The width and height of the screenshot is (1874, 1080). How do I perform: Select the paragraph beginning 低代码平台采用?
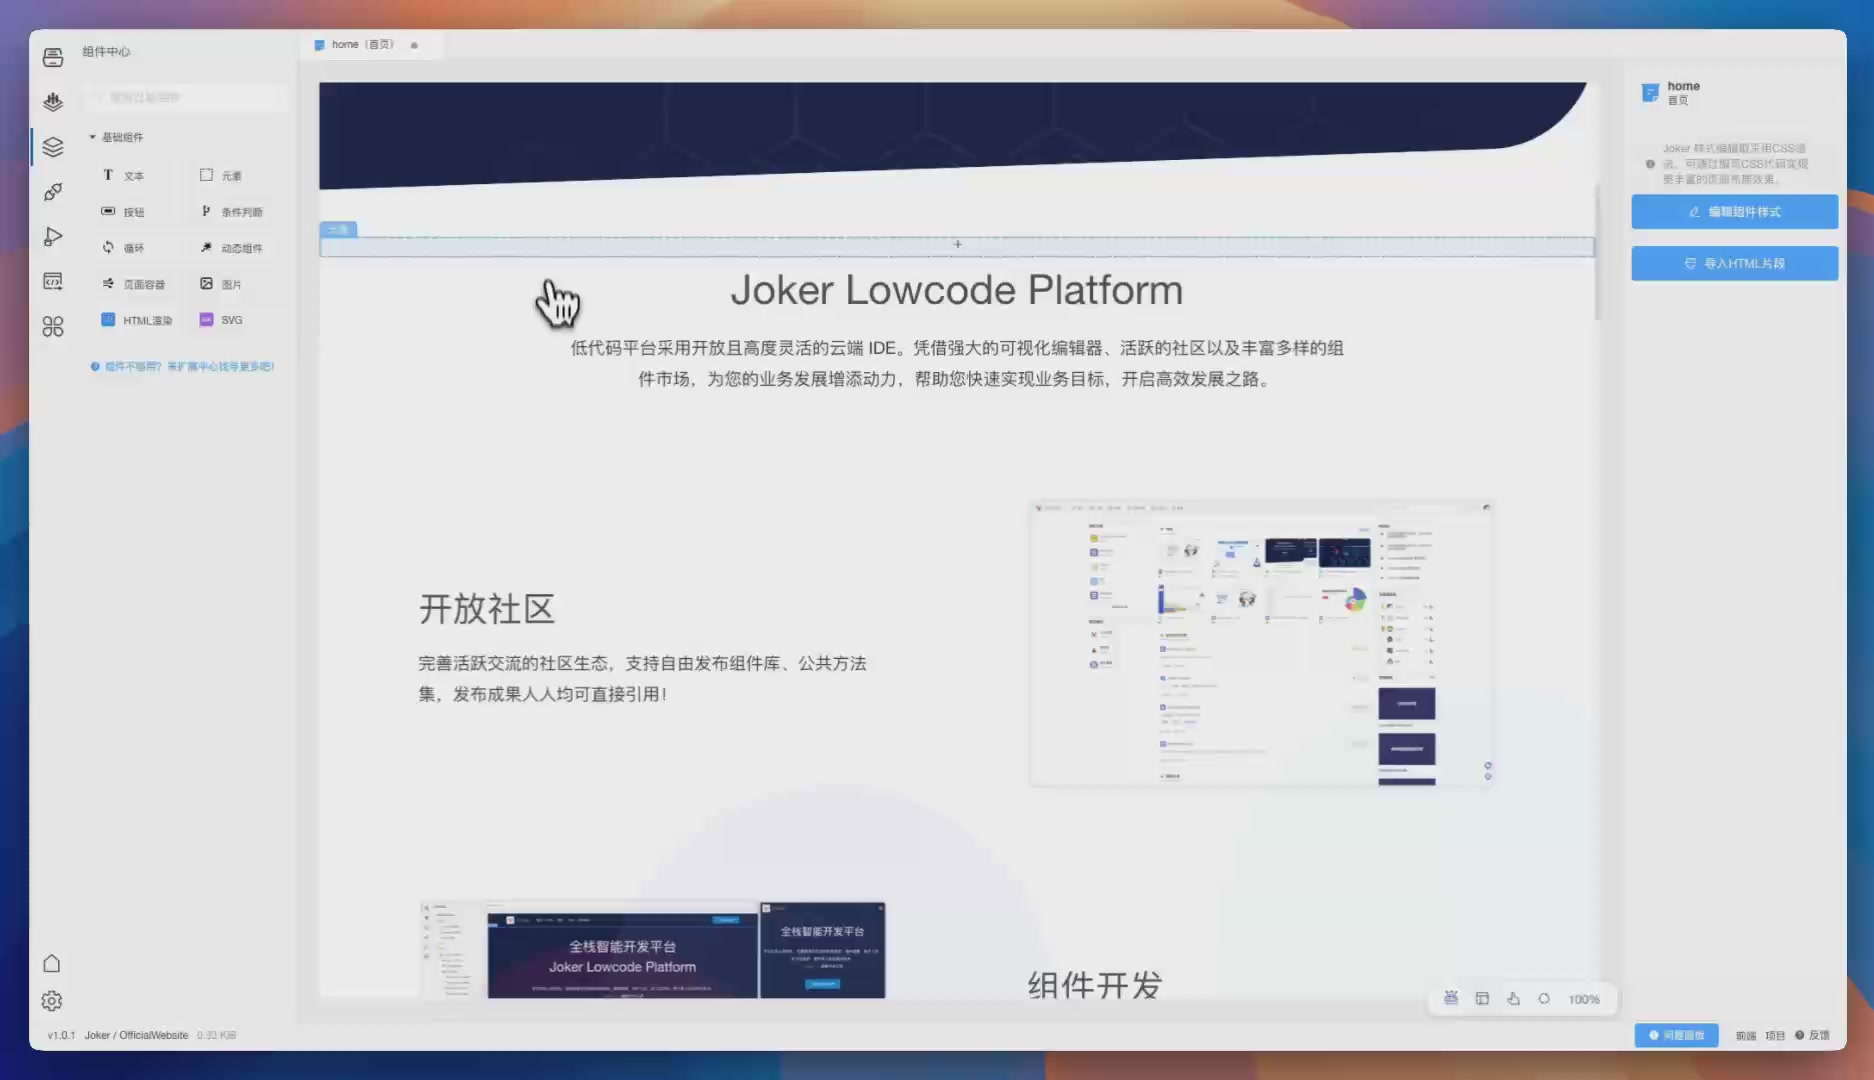(957, 363)
